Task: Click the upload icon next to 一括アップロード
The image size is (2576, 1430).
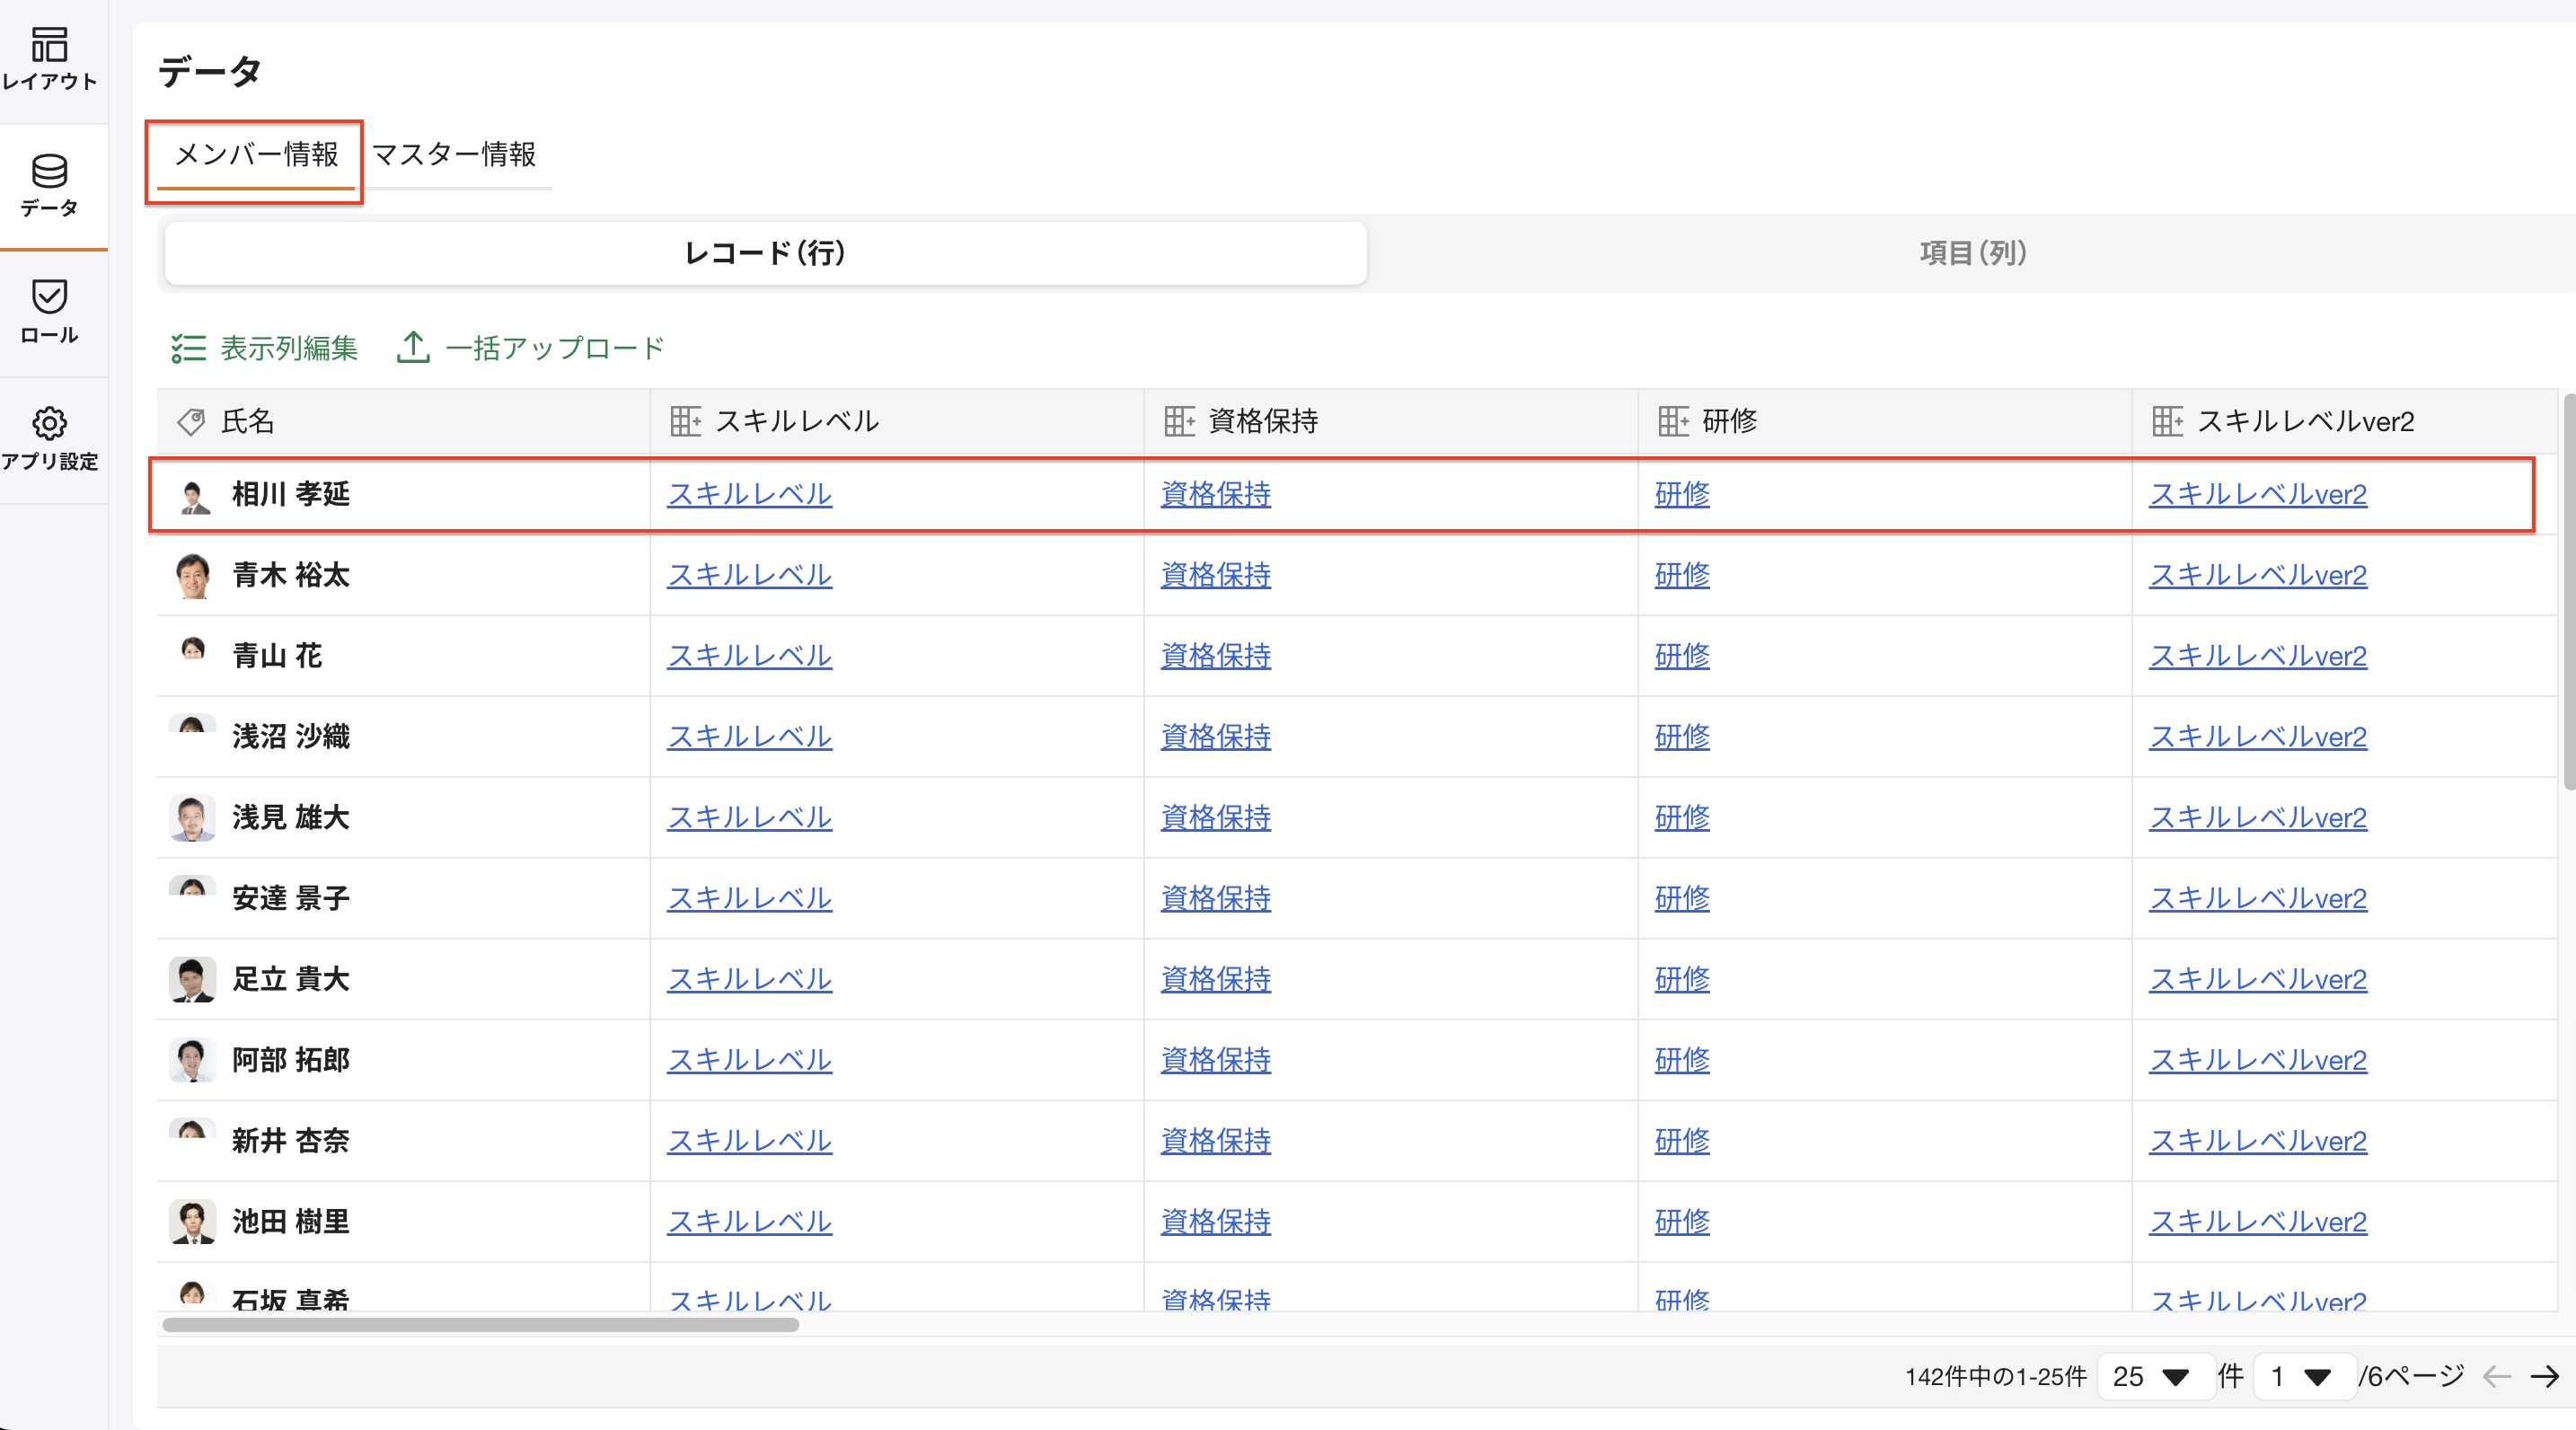Action: click(x=412, y=348)
